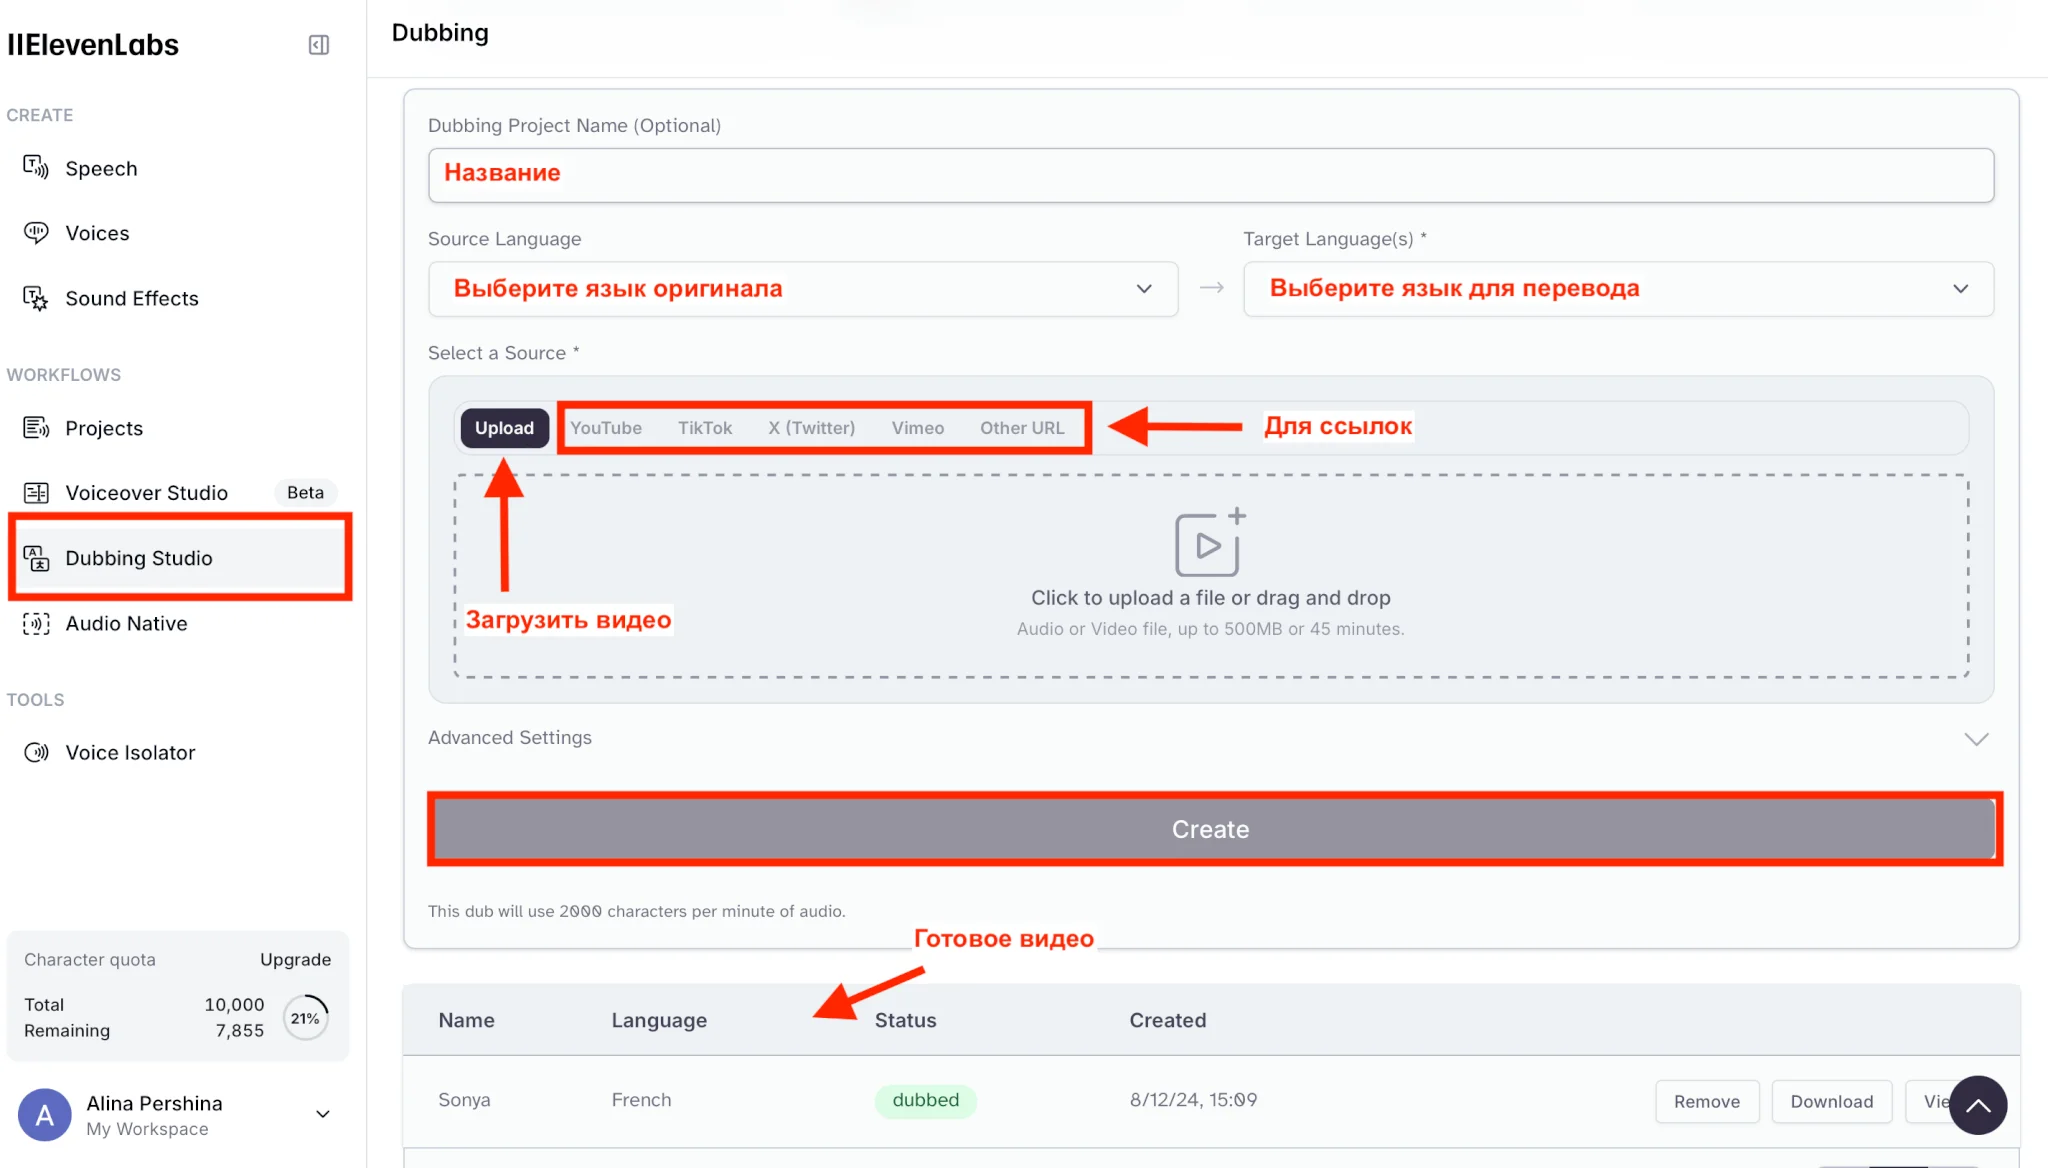The image size is (2048, 1168).
Task: Open the Source Language dropdown
Action: click(x=802, y=289)
